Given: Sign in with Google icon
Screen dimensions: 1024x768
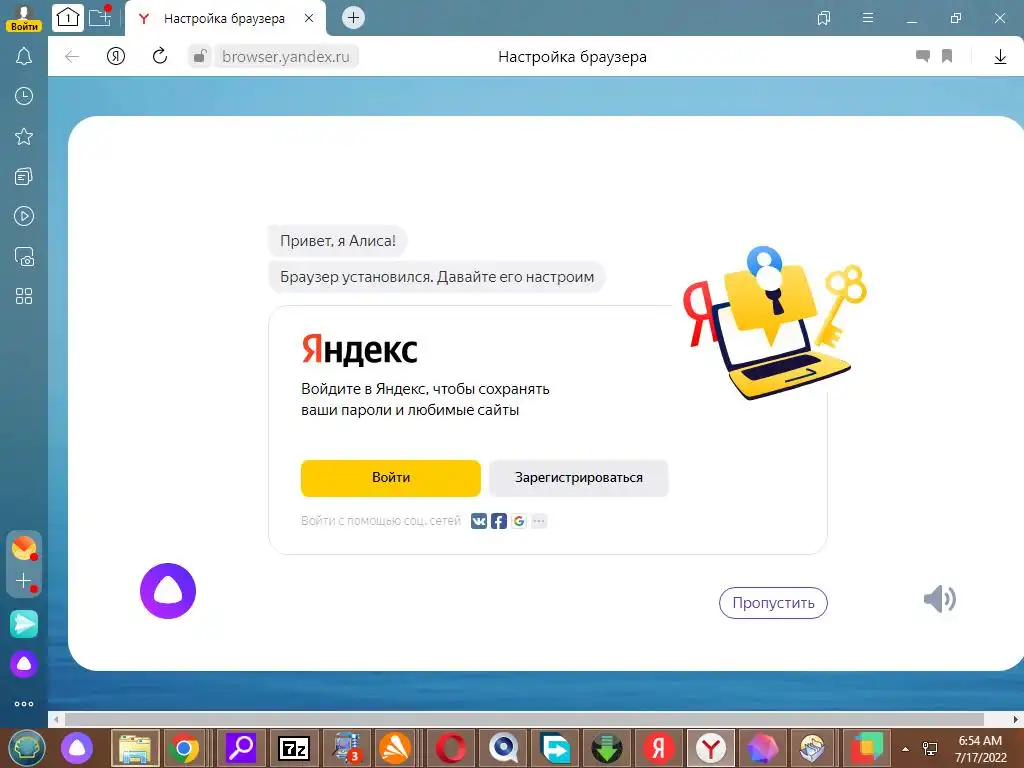Looking at the screenshot, I should (519, 521).
